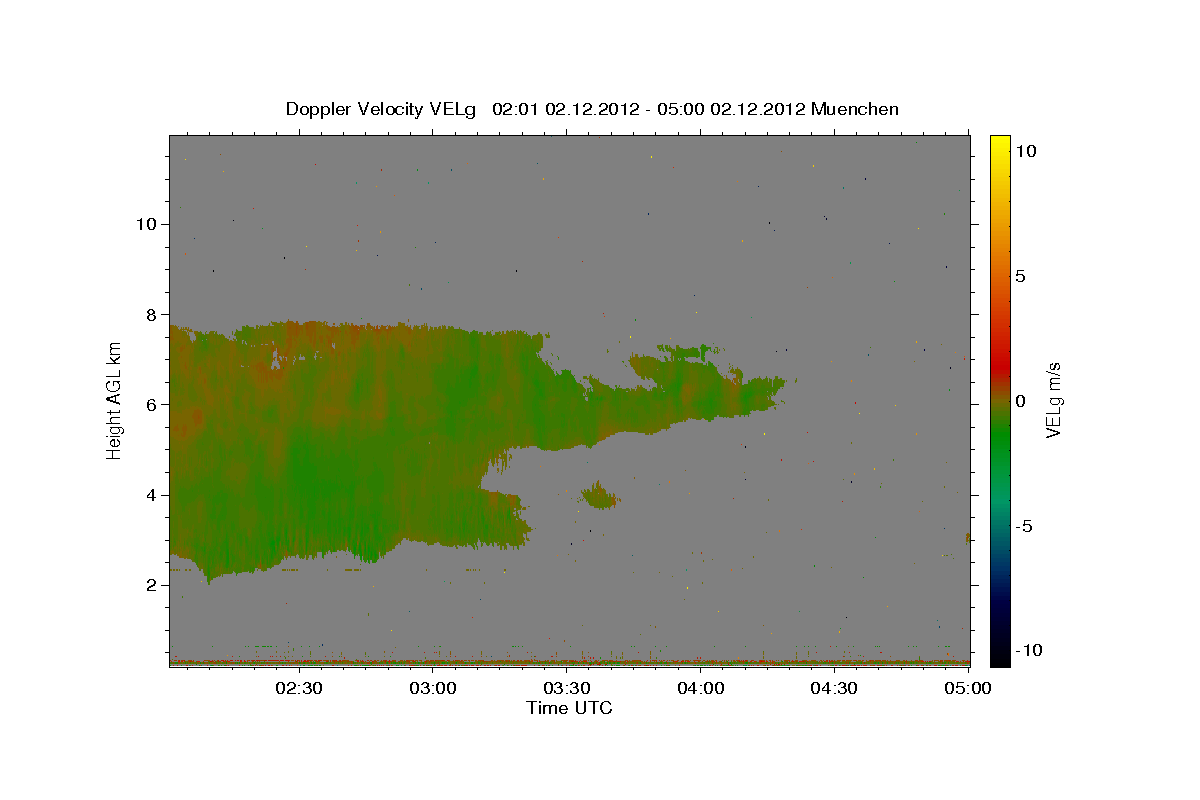Click the "Muenchen" location text in title

coord(855,109)
